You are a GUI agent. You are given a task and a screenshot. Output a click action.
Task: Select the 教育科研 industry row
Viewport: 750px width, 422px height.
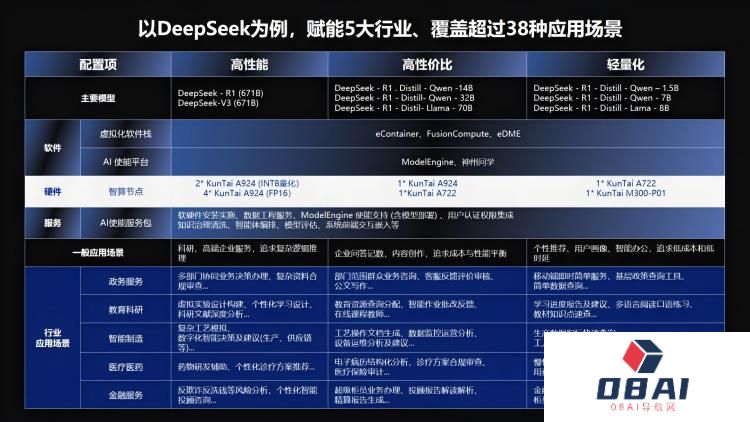[x=126, y=310]
